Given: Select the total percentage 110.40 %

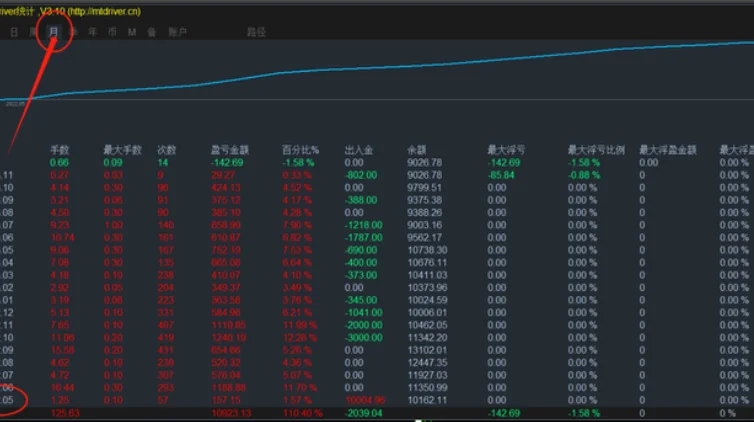Looking at the screenshot, I should point(302,413).
